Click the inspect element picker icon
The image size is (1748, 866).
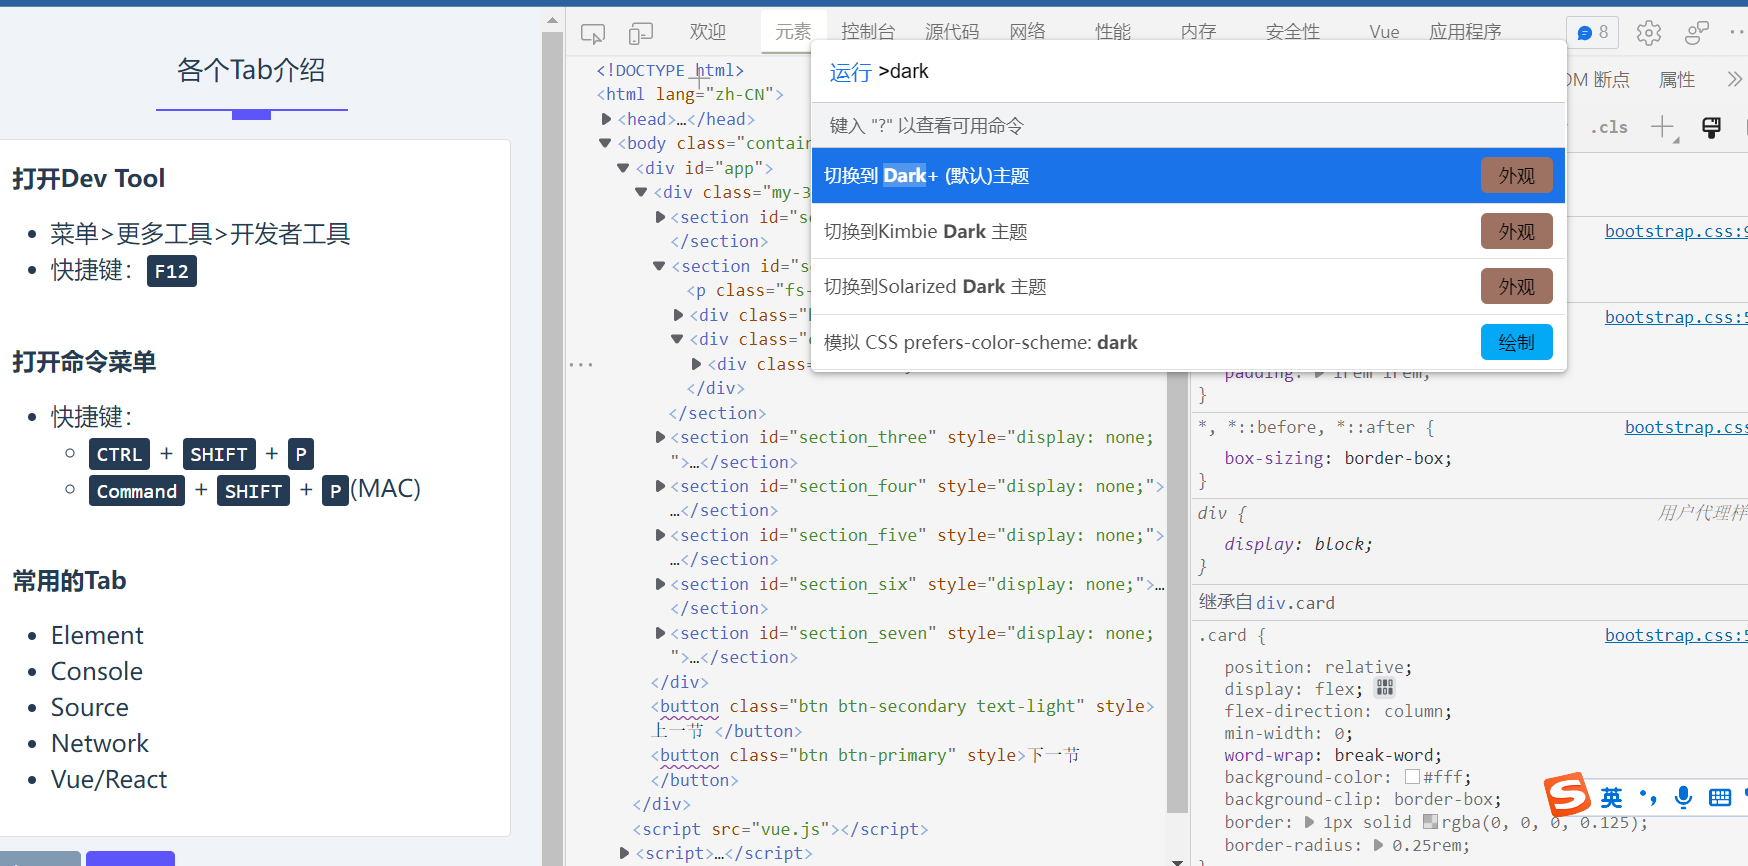593,34
